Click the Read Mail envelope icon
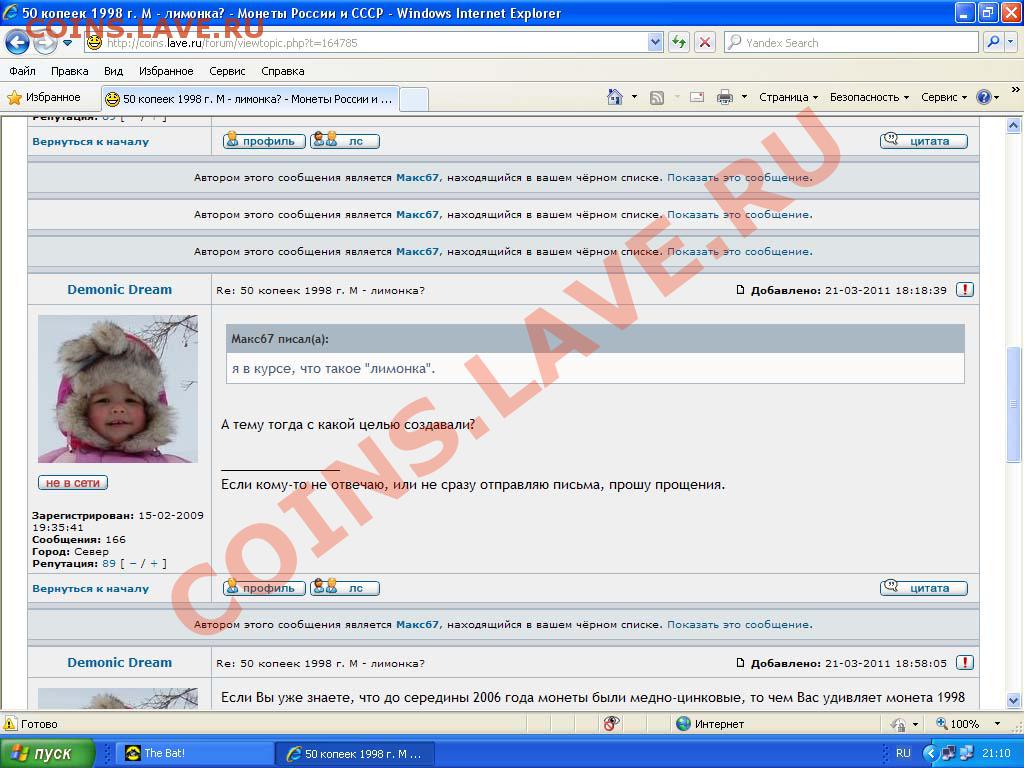Viewport: 1024px width, 768px height. 697,97
